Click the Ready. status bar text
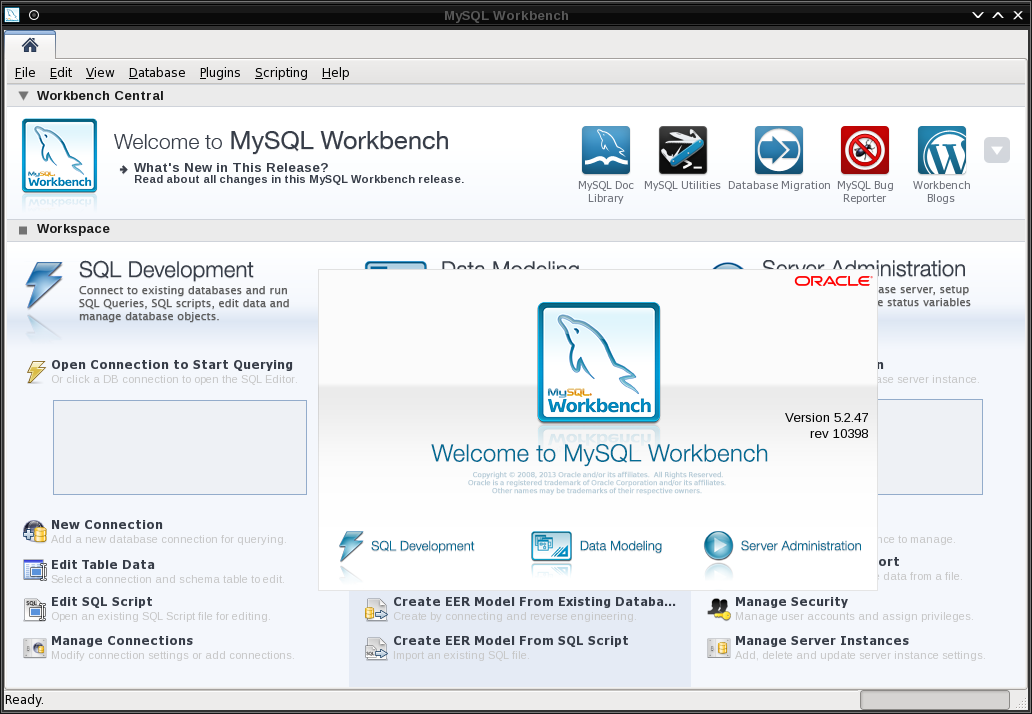 click(24, 700)
